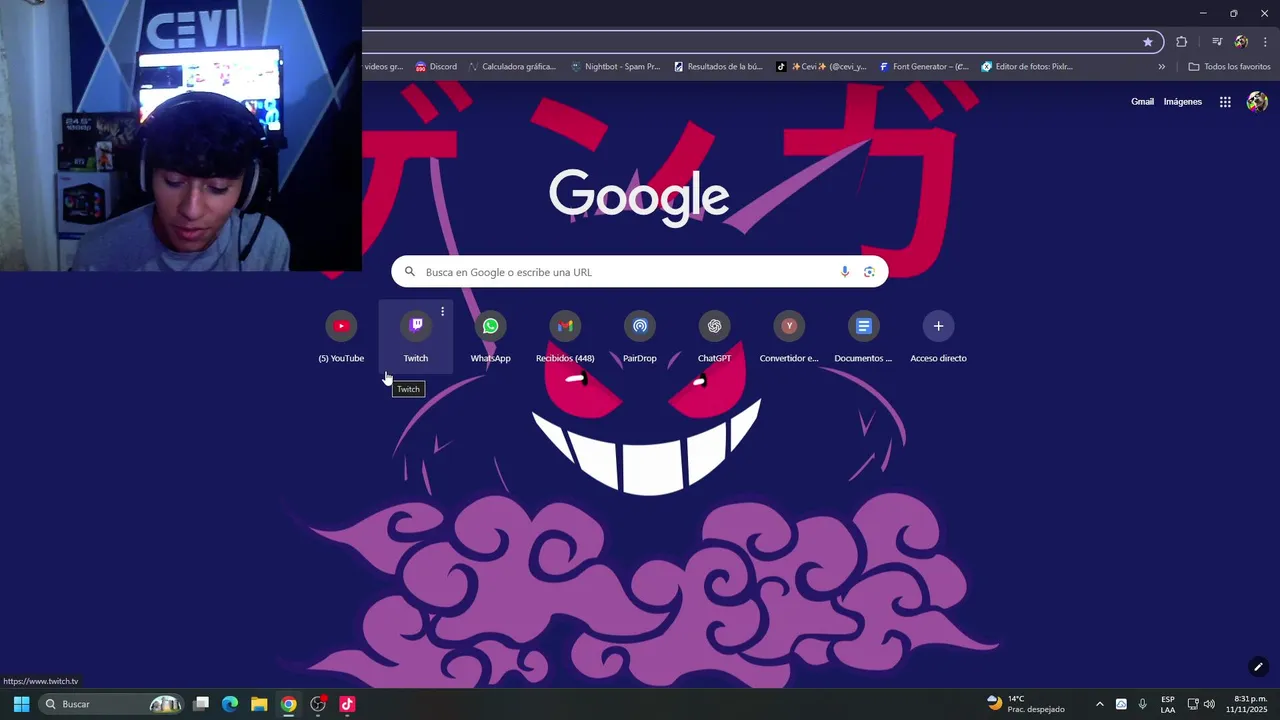Screen dimensions: 1280x720
Task: Change the ESP LAA input language
Action: point(1168,704)
